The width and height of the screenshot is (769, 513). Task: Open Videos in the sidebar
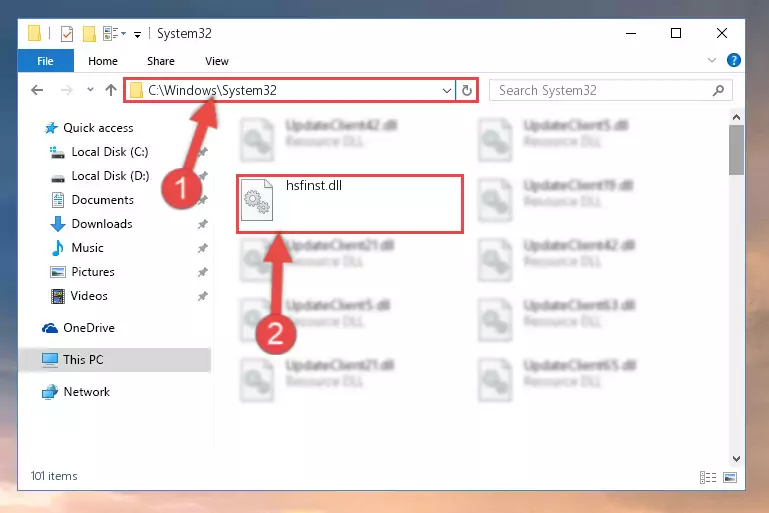[x=89, y=296]
